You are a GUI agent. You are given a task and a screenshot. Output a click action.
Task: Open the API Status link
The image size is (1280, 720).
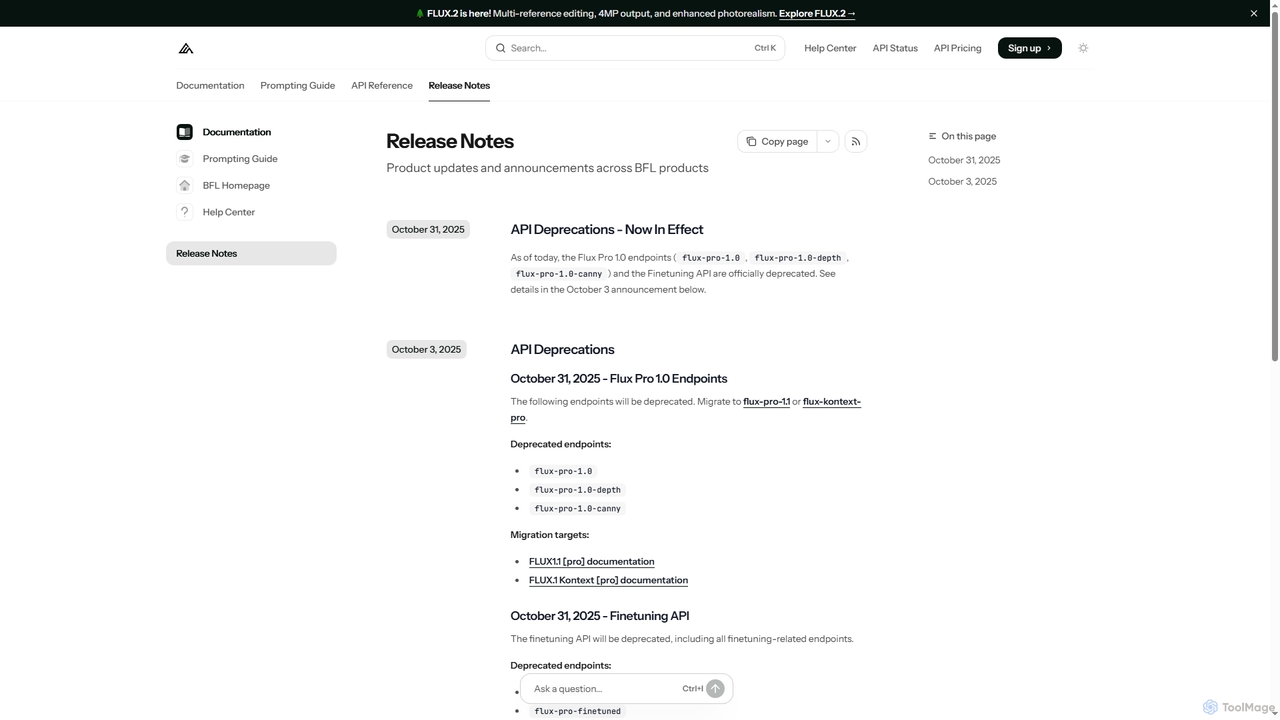895,48
